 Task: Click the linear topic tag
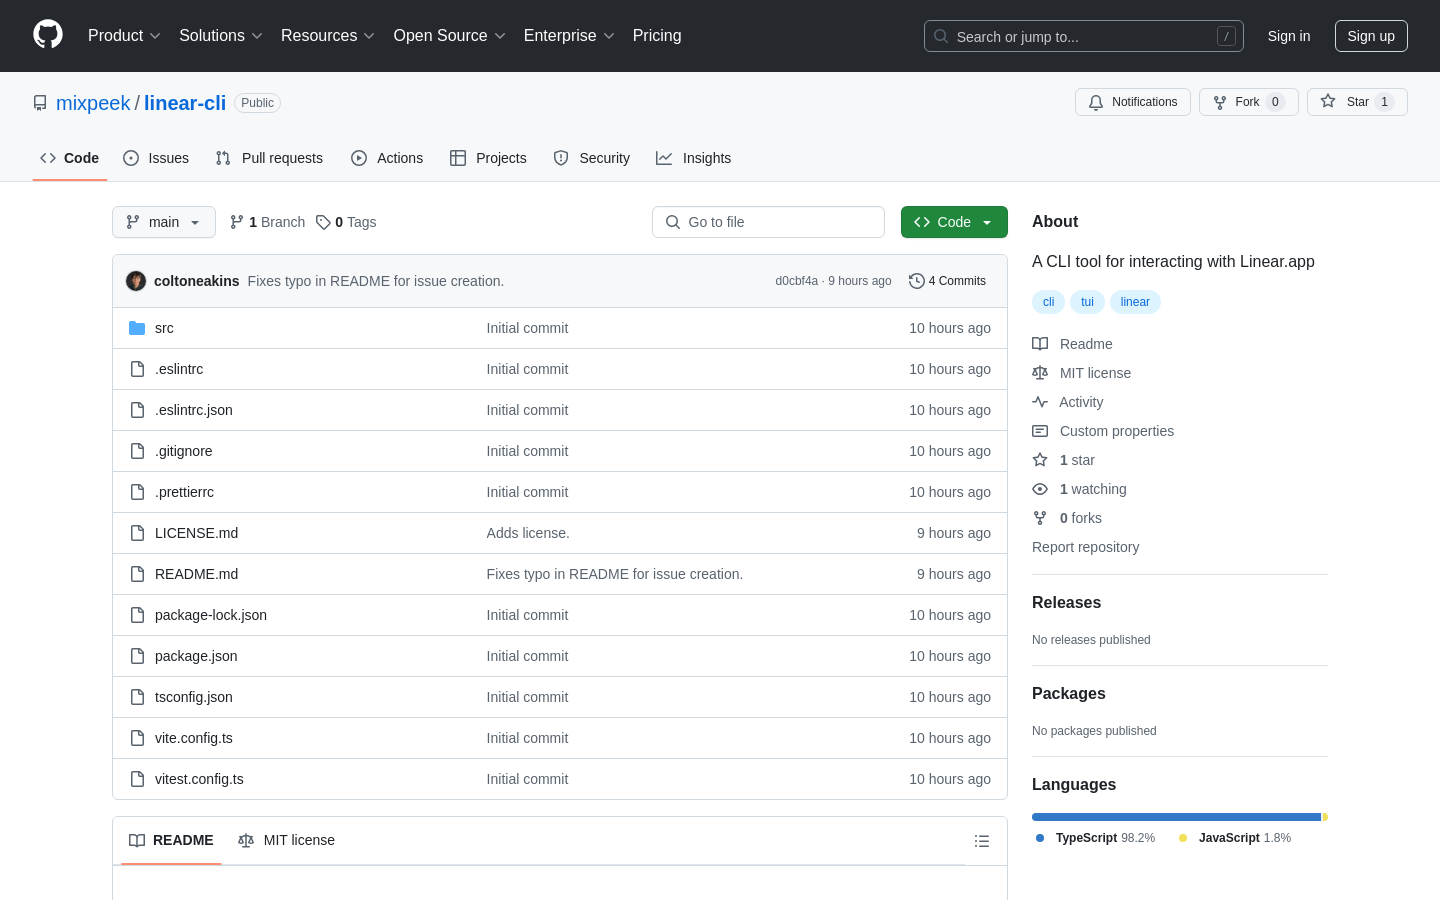1135,302
